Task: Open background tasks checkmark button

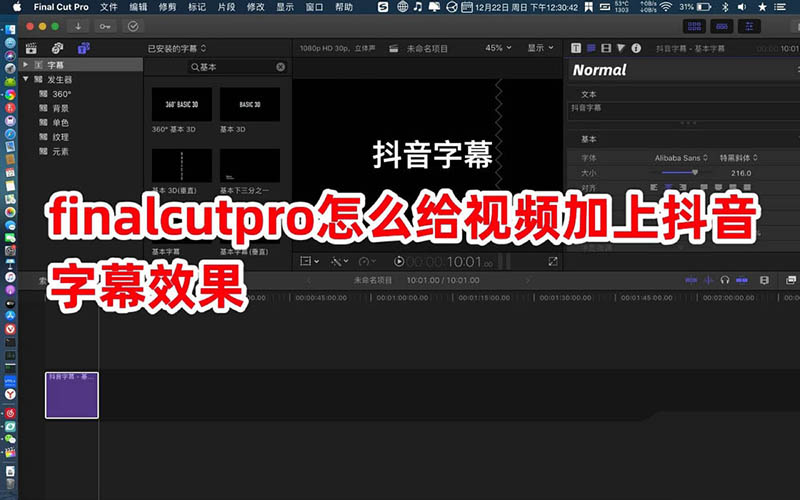Action: (133, 26)
